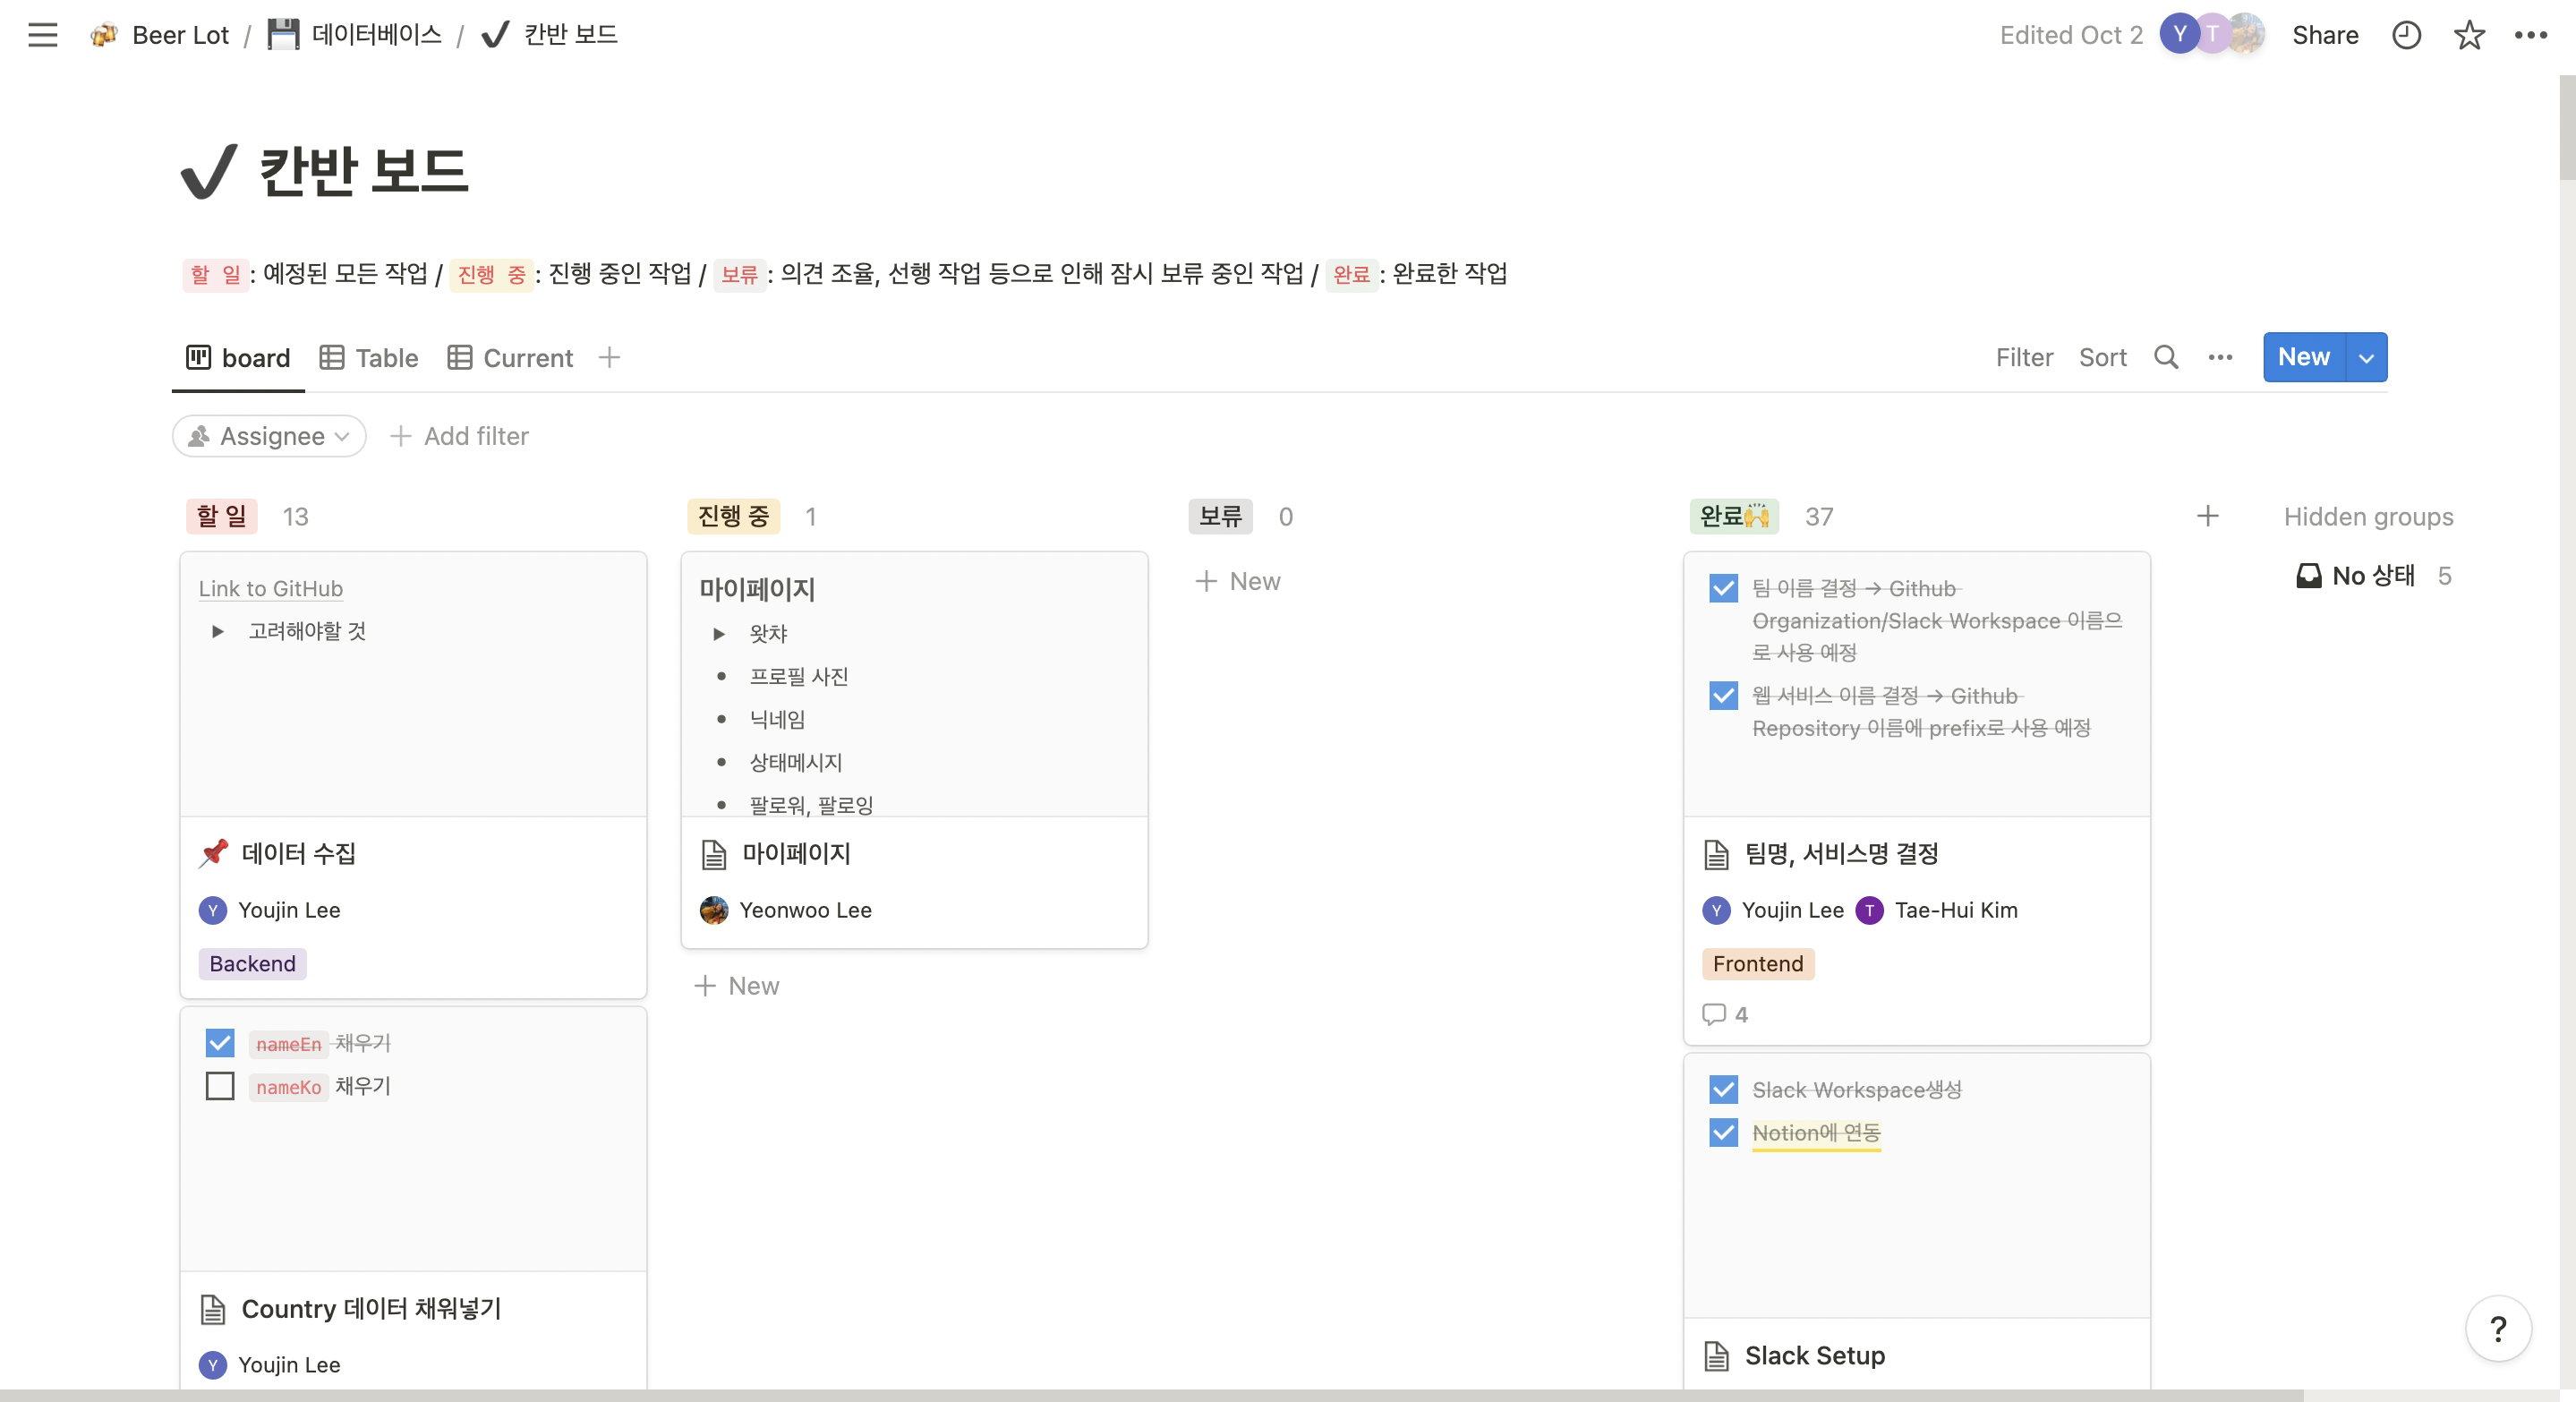Click the Backend color tag

[x=252, y=963]
